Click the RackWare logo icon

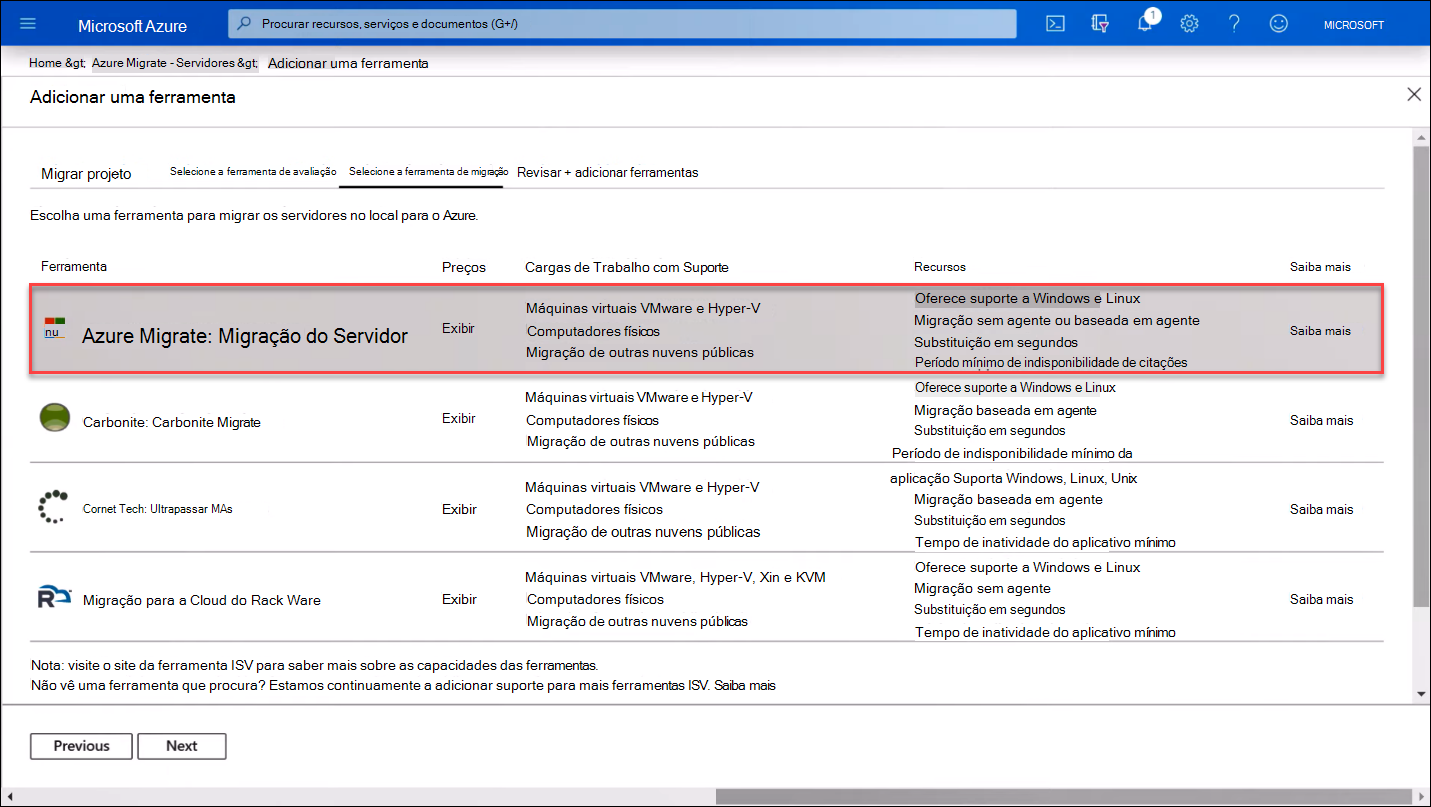pos(54,598)
